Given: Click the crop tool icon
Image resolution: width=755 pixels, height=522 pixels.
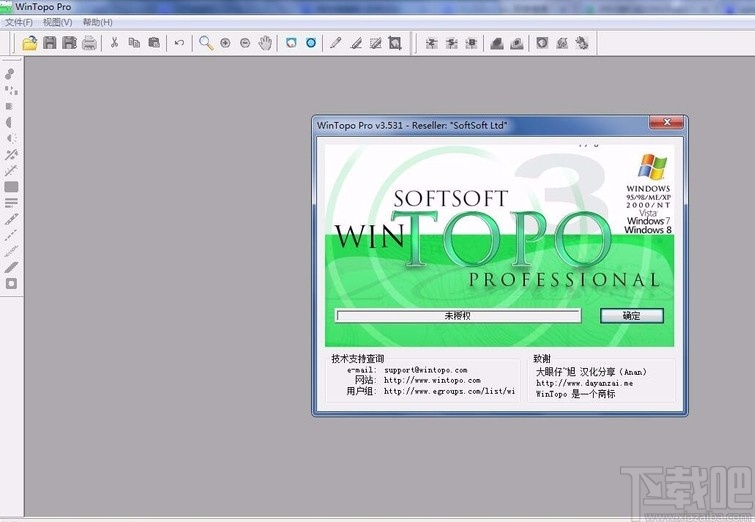Looking at the screenshot, I should point(395,43).
